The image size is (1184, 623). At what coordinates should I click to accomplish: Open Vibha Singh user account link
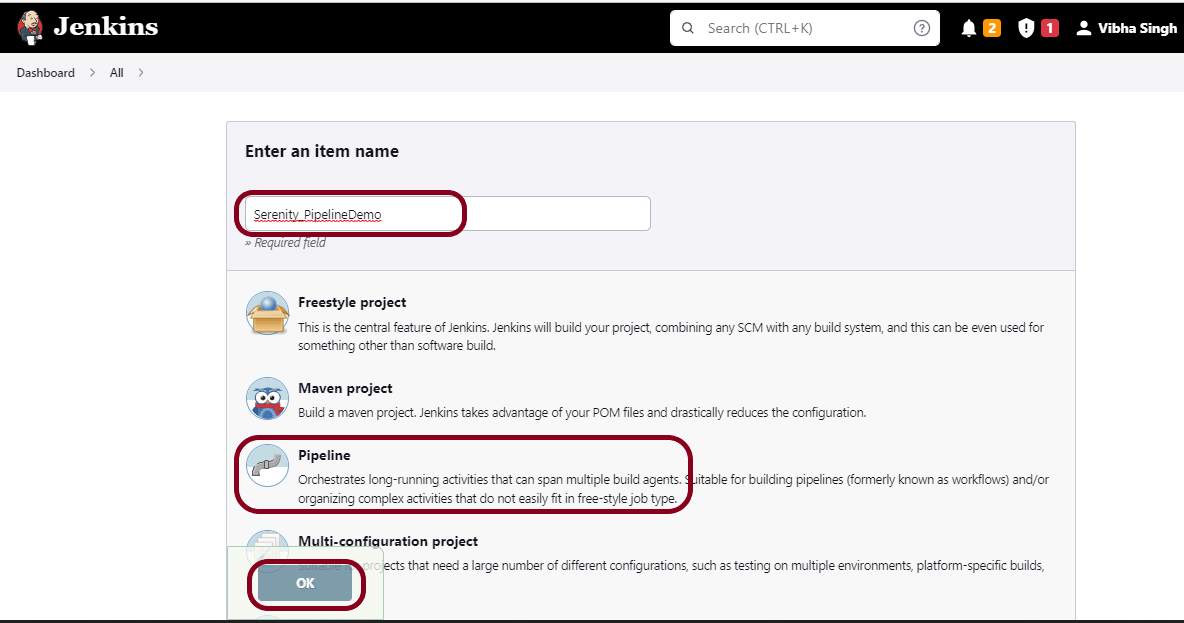1137,28
